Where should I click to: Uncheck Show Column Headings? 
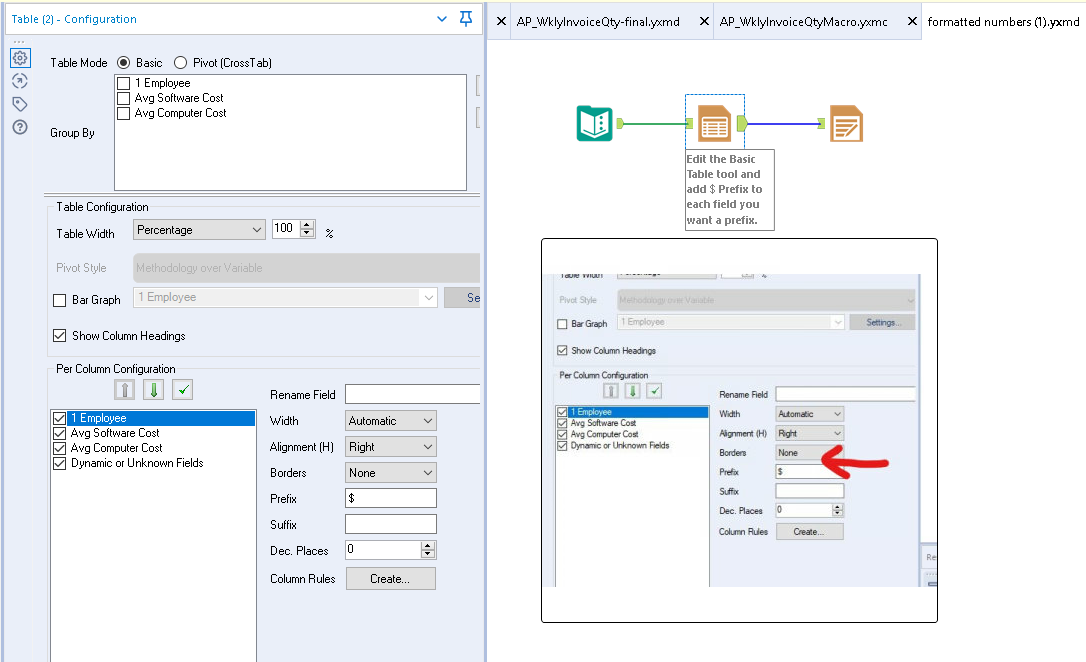coord(59,336)
